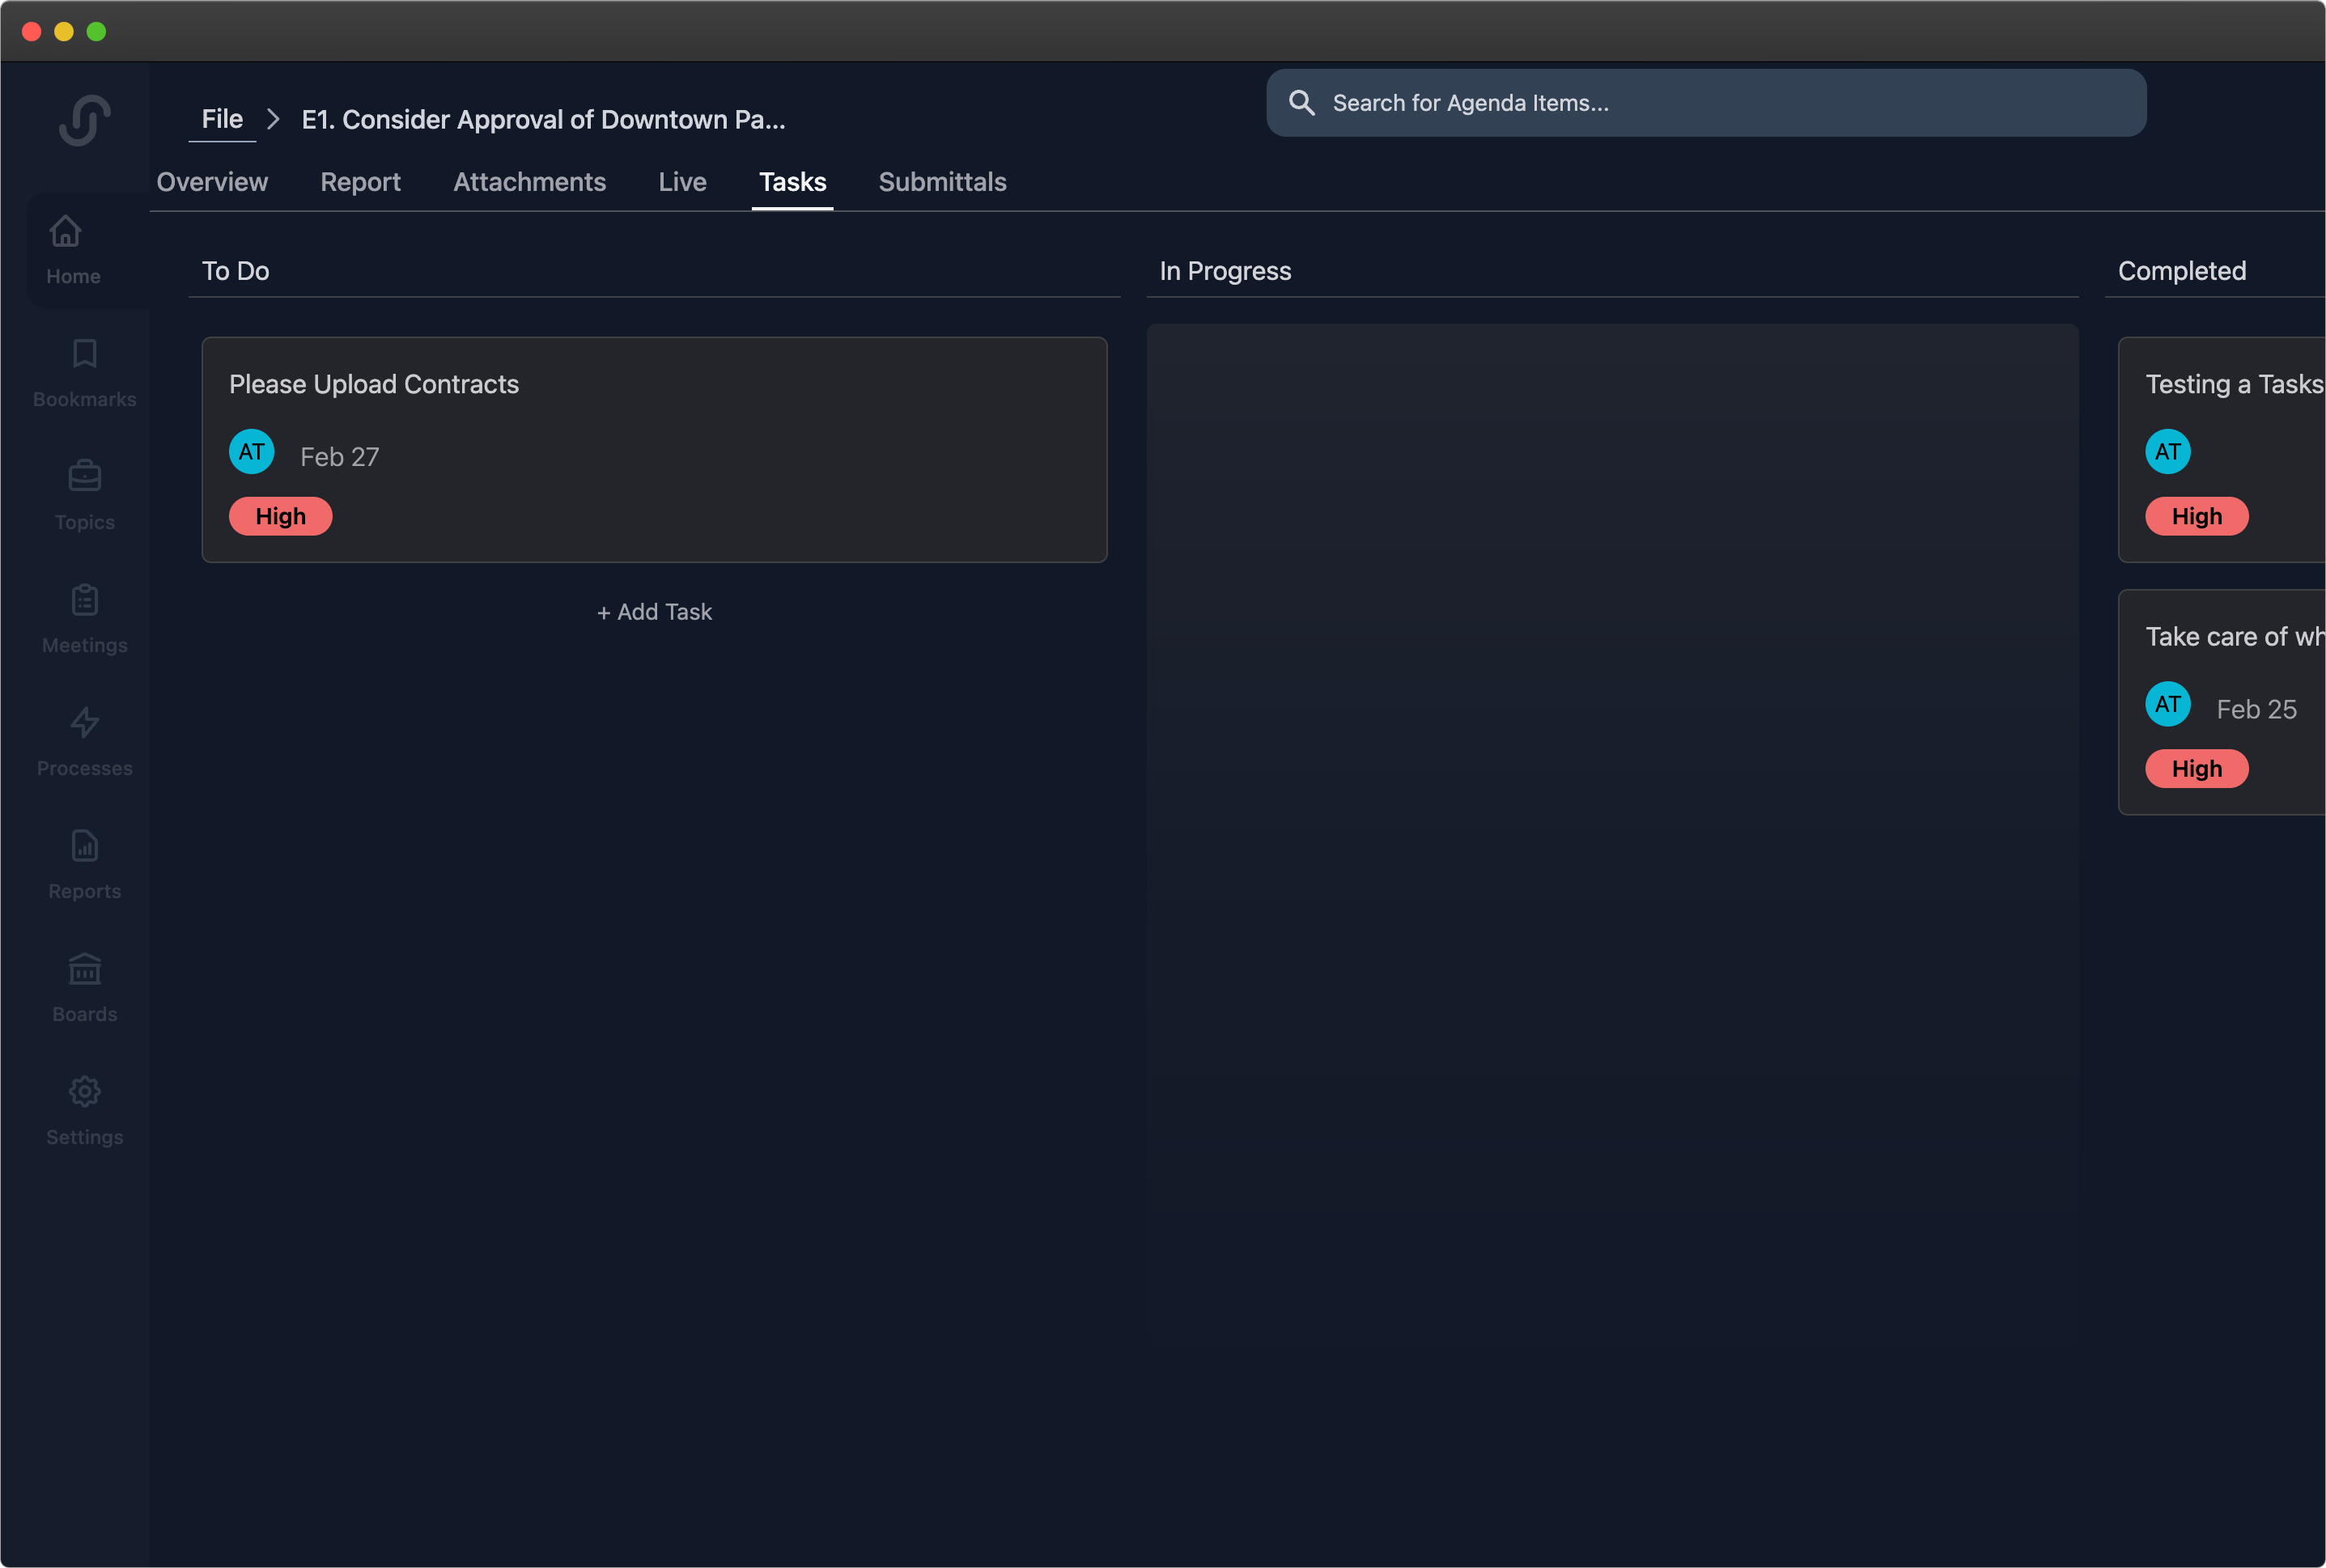Open Bookmarks from the sidebar
This screenshot has width=2326, height=1568.
tap(84, 354)
